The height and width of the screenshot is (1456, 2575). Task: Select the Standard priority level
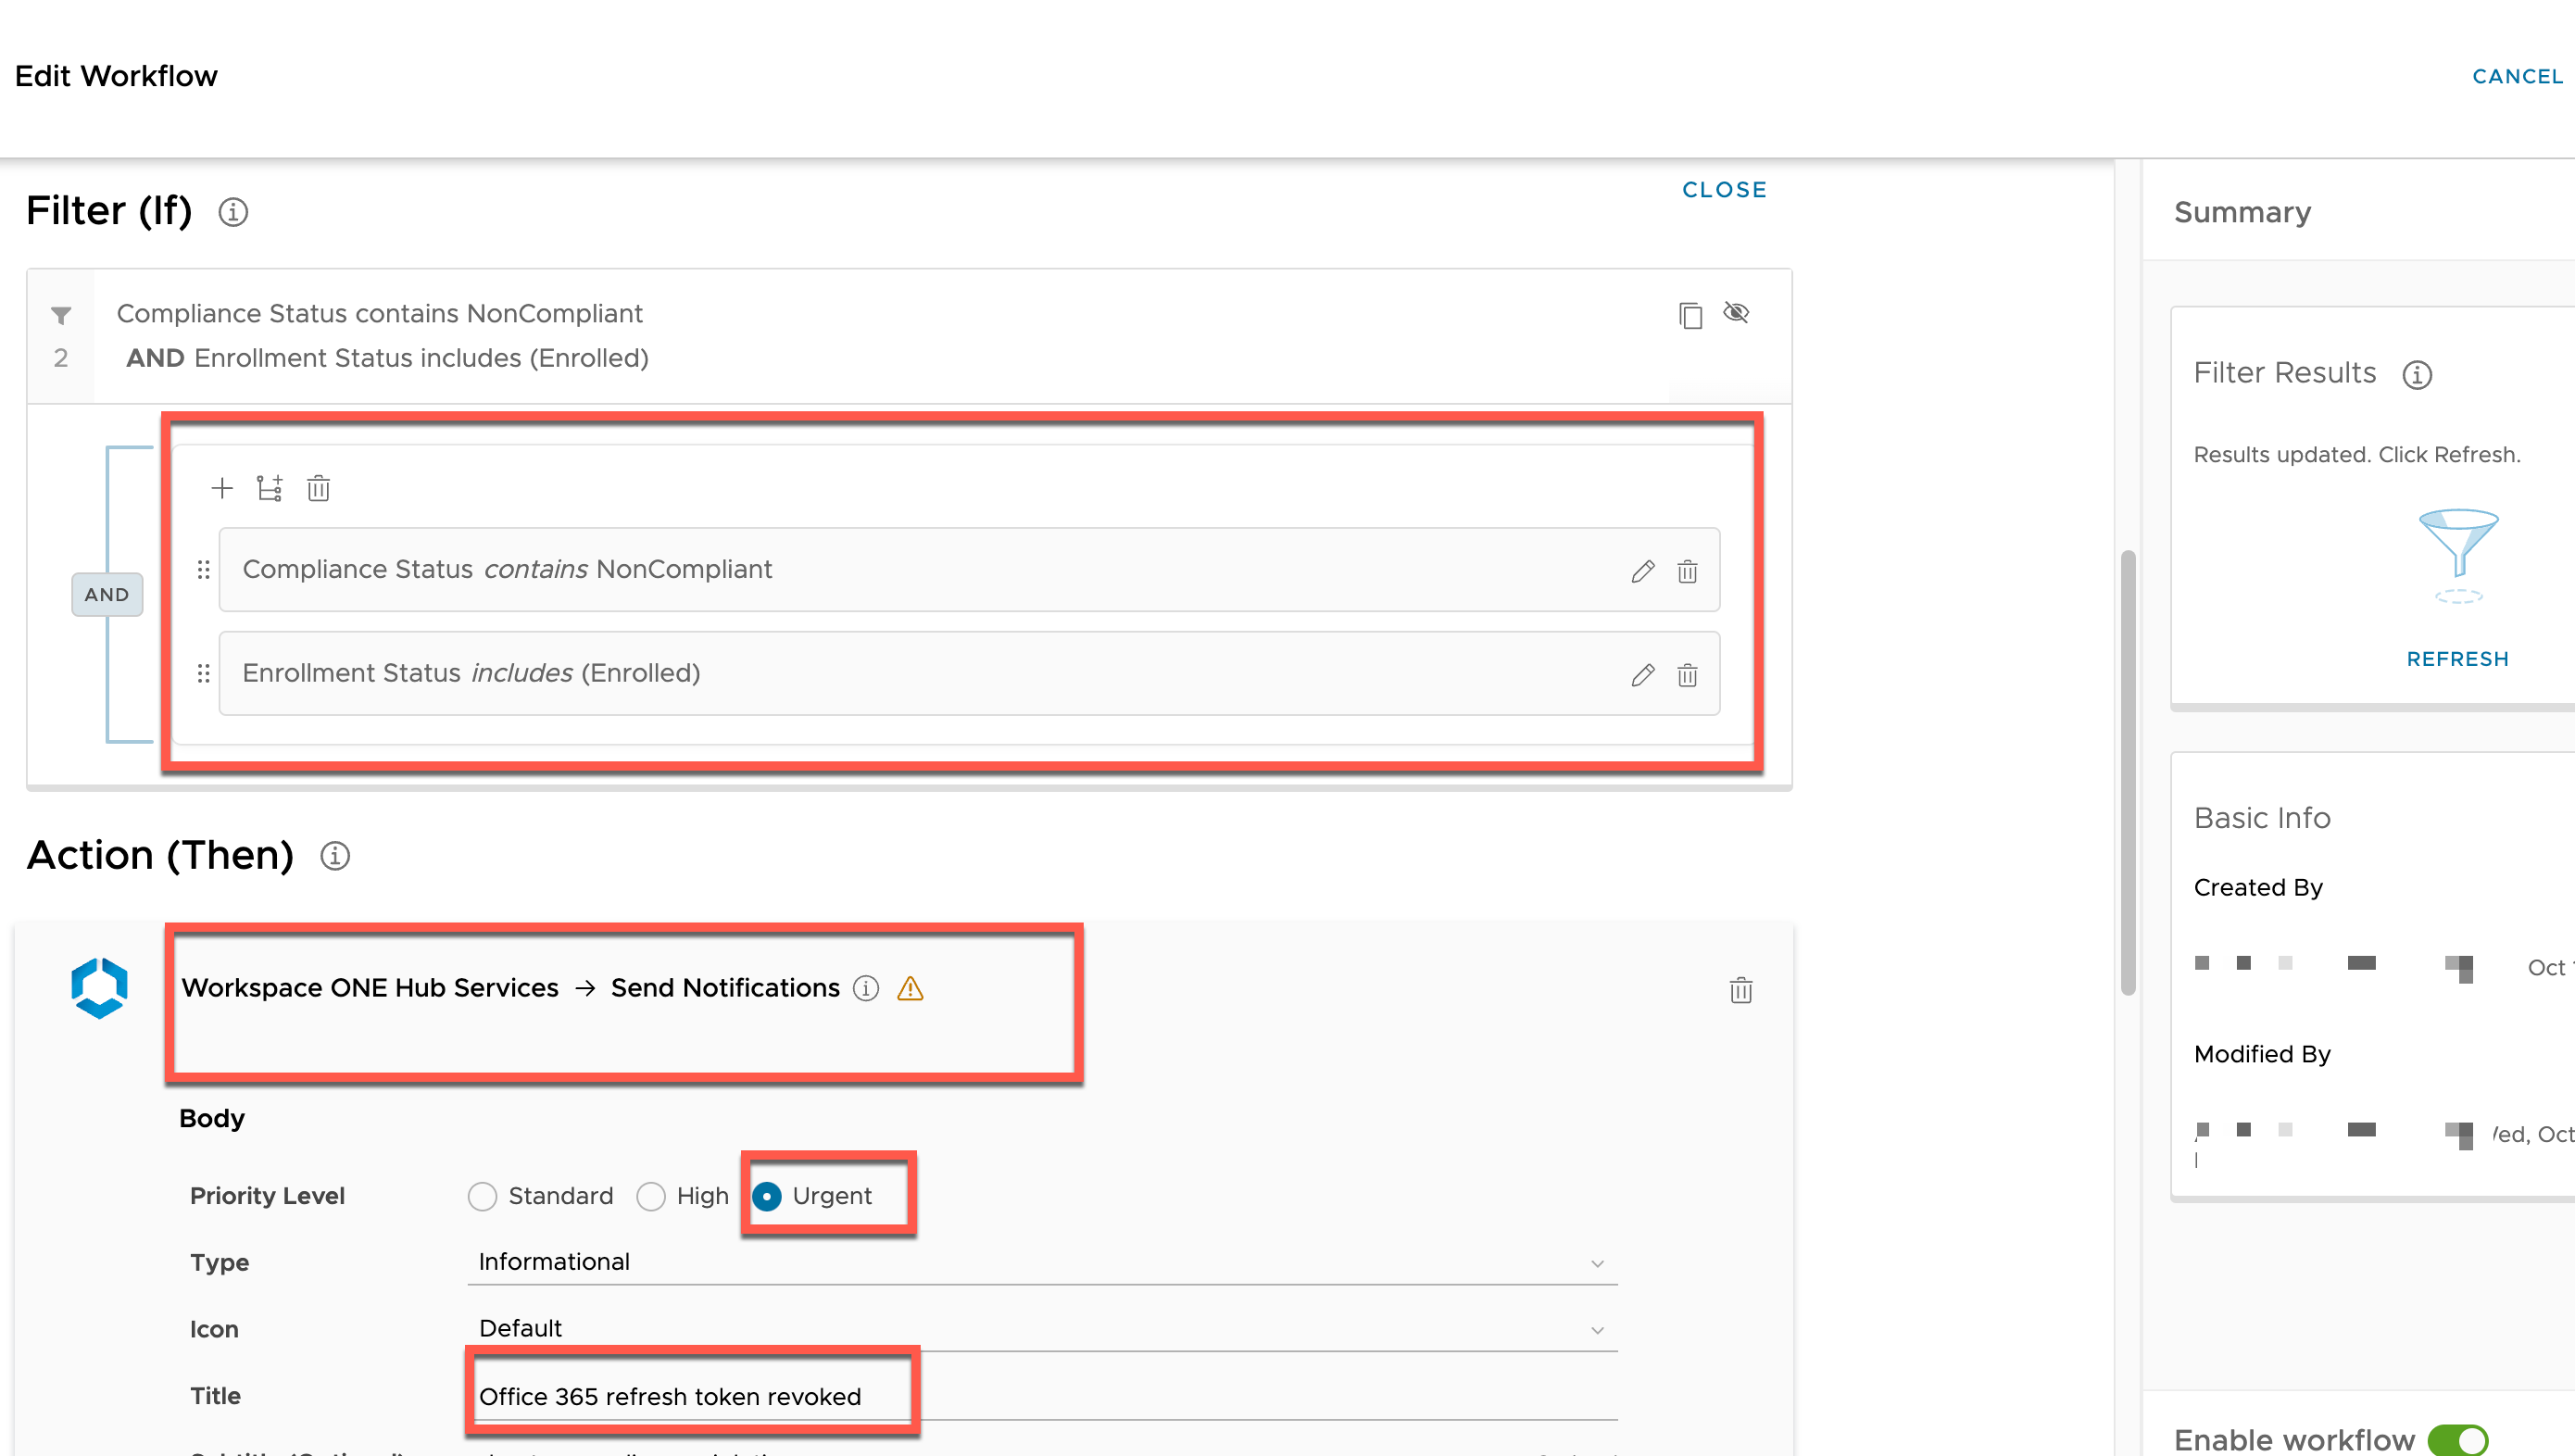(x=483, y=1196)
